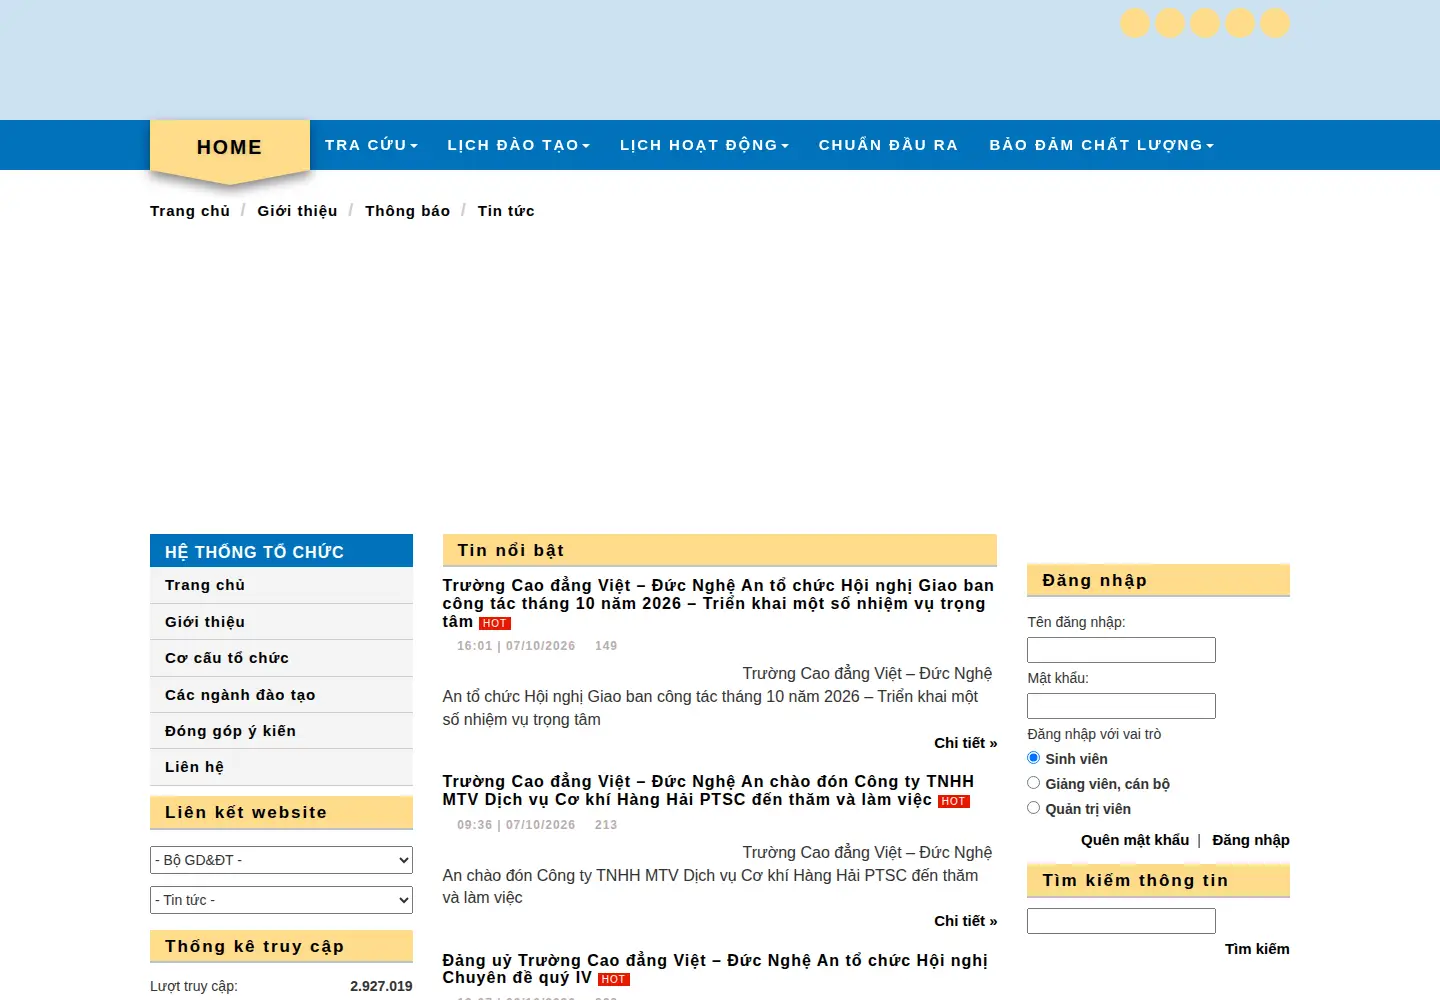The height and width of the screenshot is (1000, 1440).
Task: Focus the Tên đăng nhập input field
Action: point(1121,650)
